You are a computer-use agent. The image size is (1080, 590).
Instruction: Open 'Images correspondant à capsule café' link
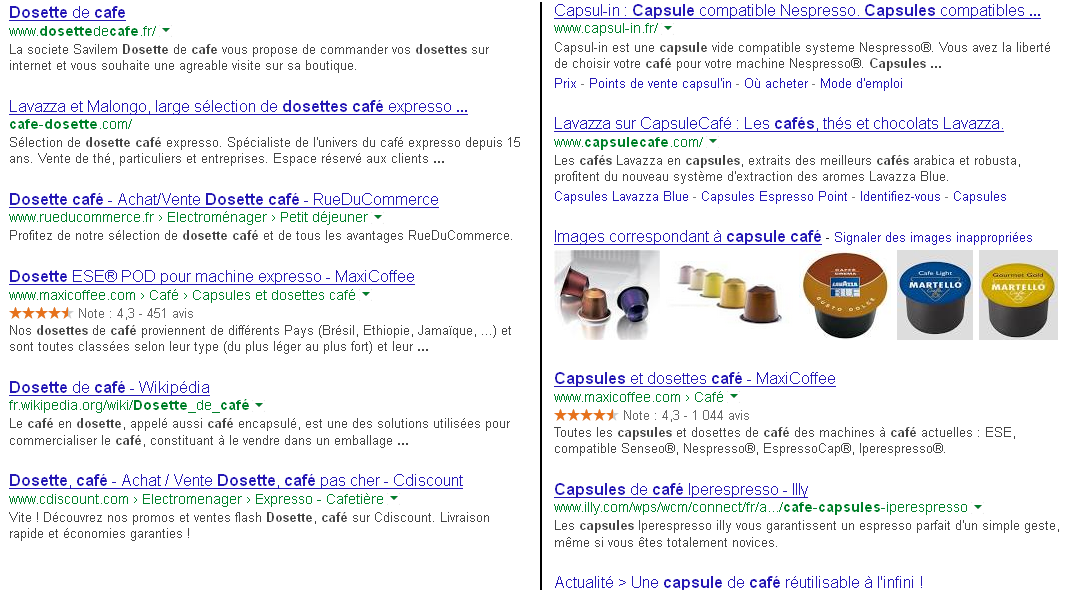point(687,237)
